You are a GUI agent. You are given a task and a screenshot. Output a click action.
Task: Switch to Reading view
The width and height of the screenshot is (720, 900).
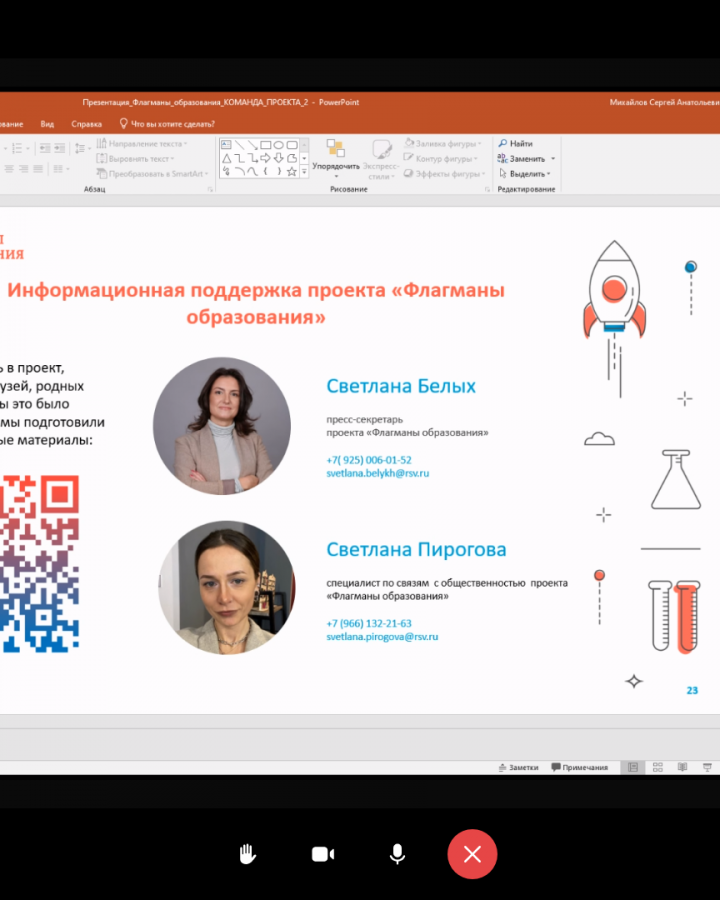(682, 767)
